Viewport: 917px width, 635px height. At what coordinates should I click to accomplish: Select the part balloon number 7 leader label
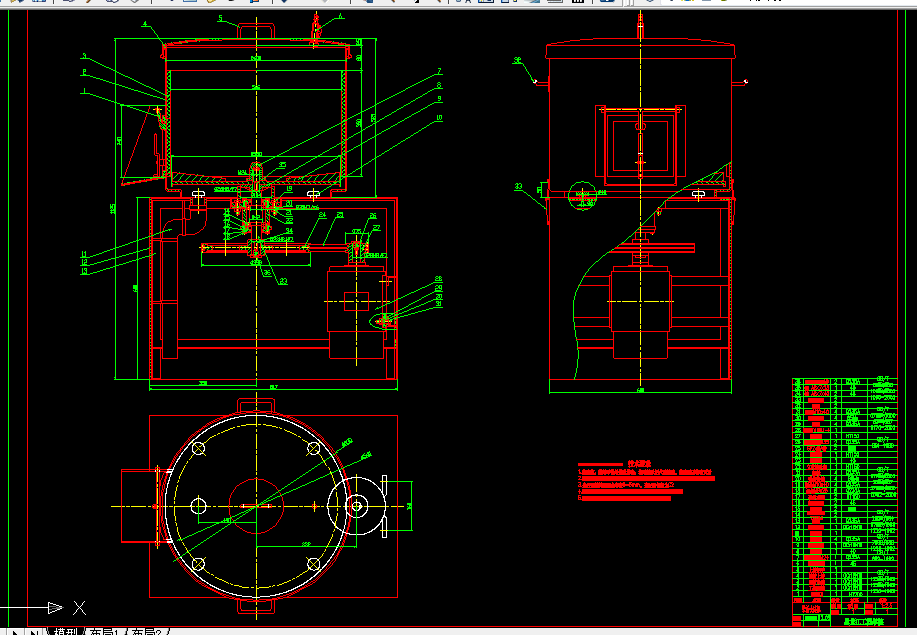pos(439,71)
